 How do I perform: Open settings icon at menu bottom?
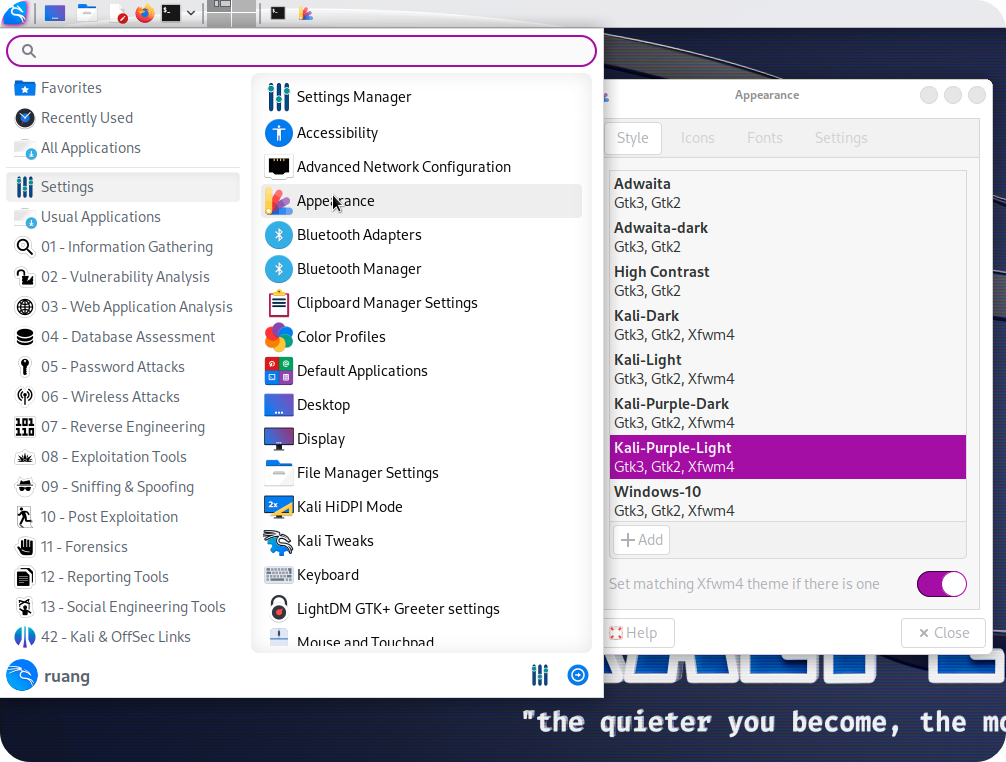pos(540,675)
